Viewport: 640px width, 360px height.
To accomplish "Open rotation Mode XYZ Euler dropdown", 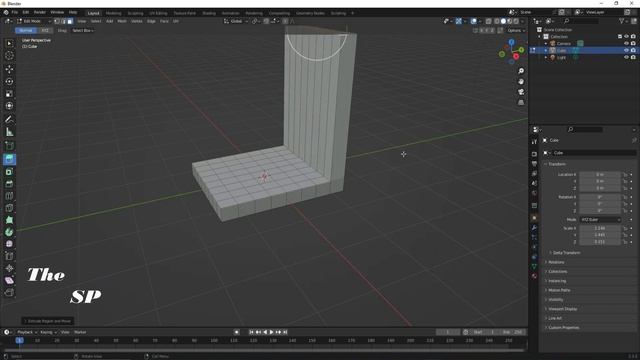I will [x=600, y=220].
